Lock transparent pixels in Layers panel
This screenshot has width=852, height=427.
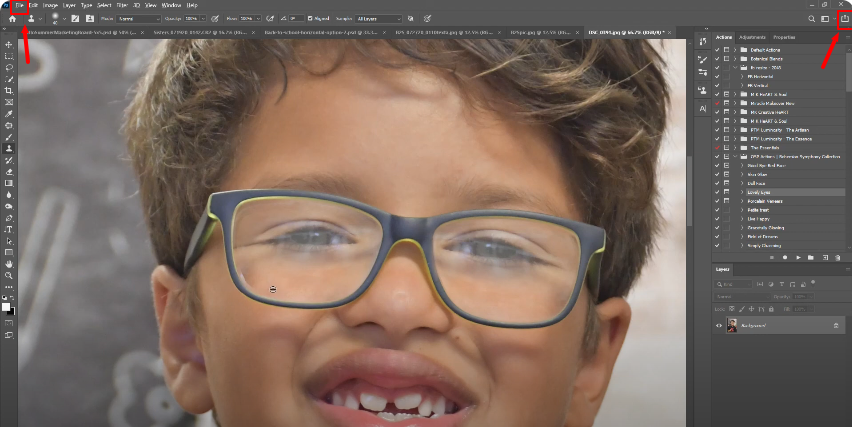coord(731,309)
